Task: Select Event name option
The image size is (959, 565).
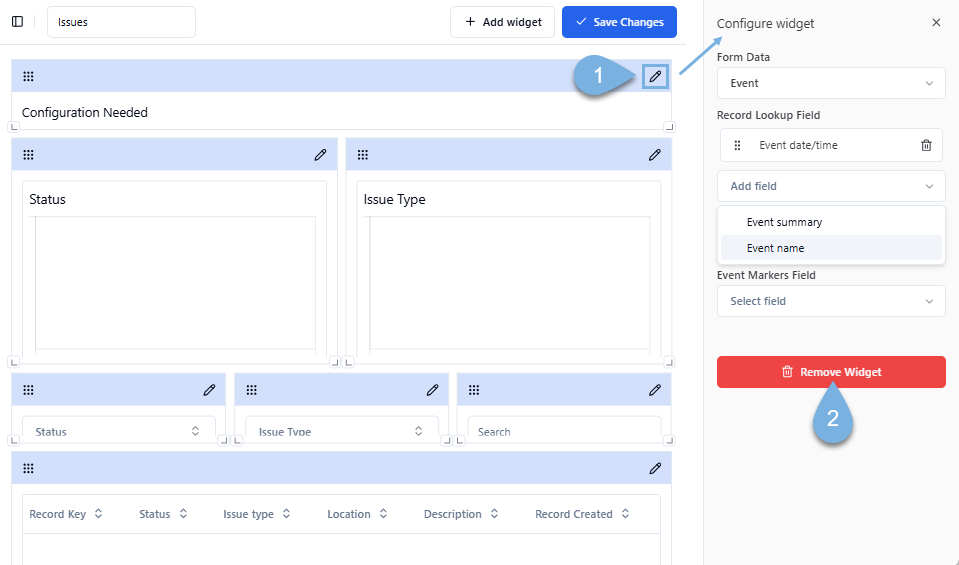Action: tap(775, 248)
